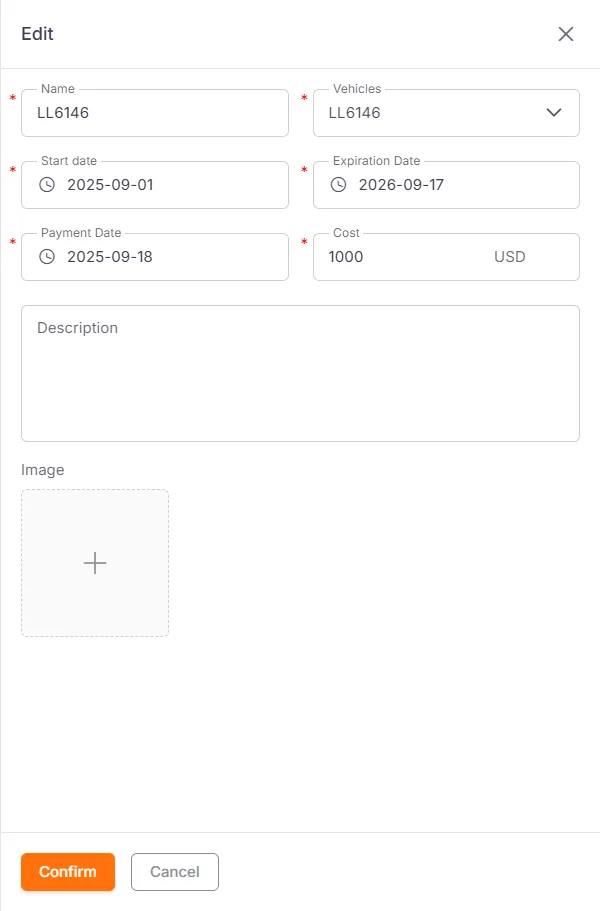Click the clock icon beside Expiration Date

point(337,184)
